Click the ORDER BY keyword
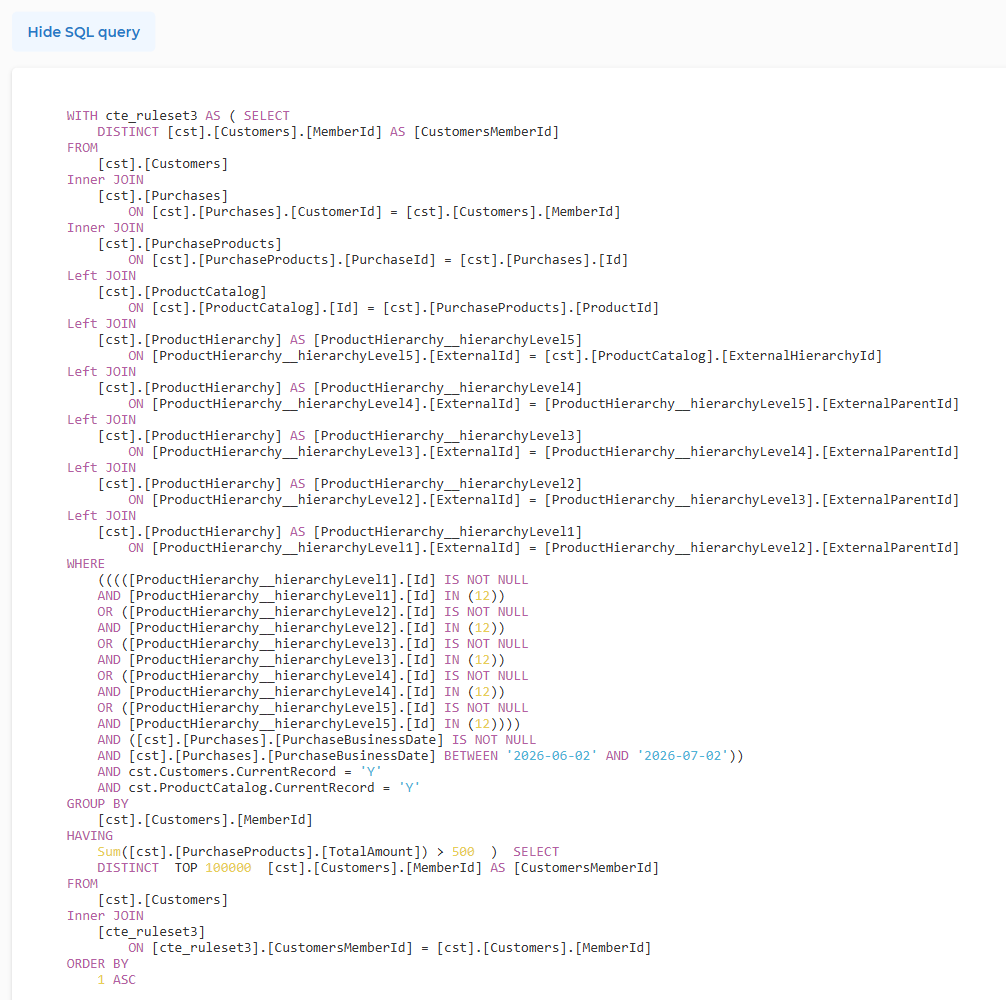Screen dimensions: 1006x1000 tap(98, 964)
